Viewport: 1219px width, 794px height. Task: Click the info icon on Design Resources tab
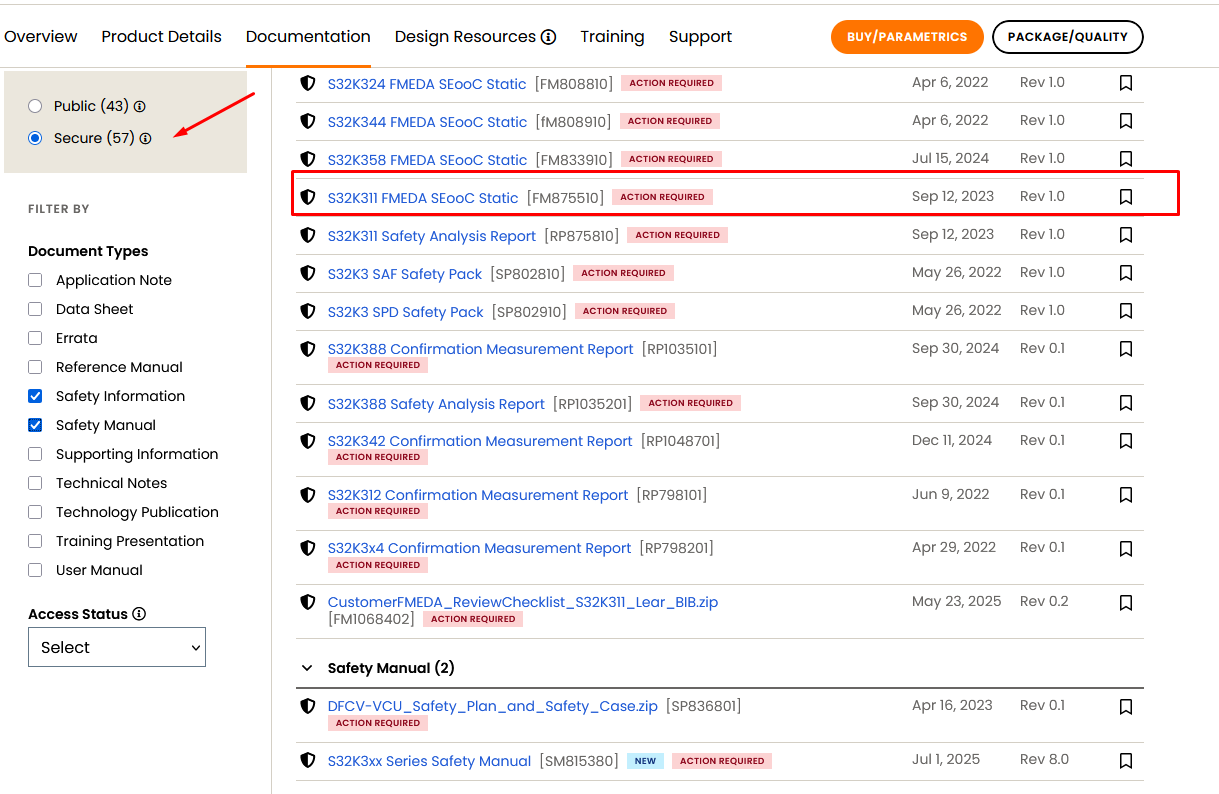(547, 36)
